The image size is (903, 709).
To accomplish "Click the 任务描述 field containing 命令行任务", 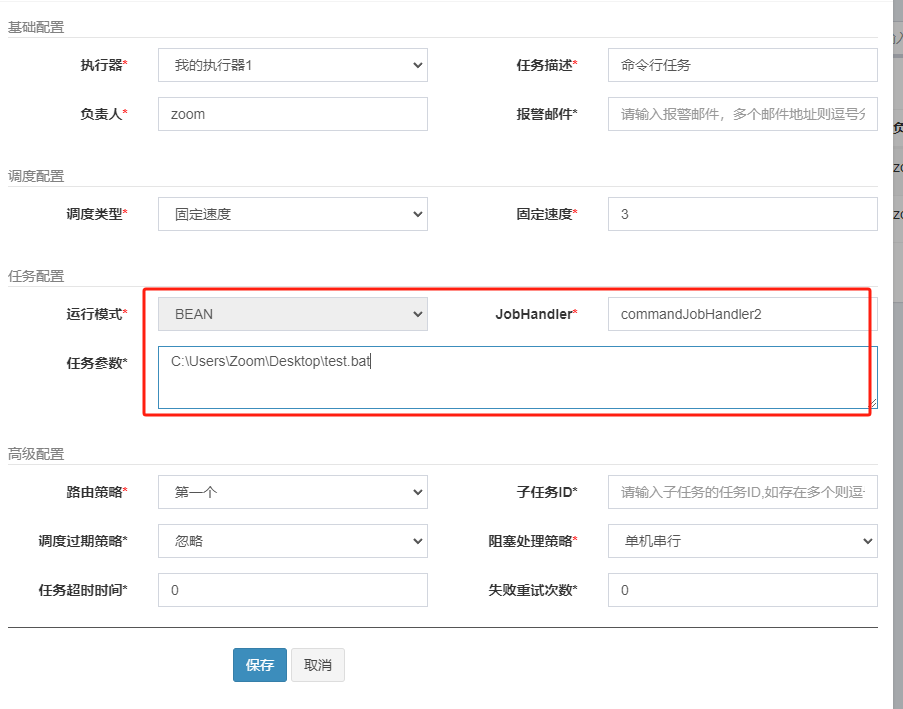I will click(742, 65).
